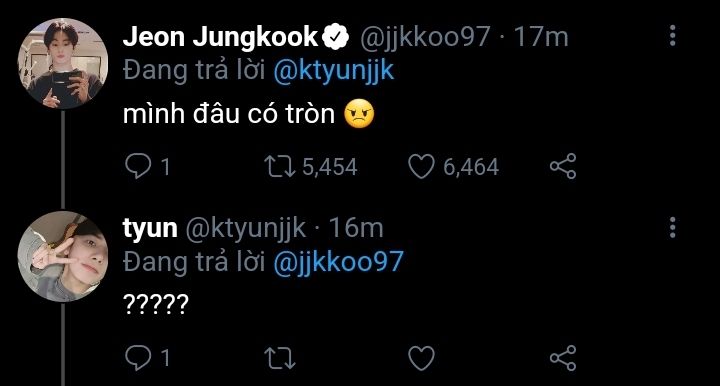Retweet Jeon Jungkook's tweet with 5,454 retweets
This screenshot has width=720, height=386.
click(x=280, y=166)
